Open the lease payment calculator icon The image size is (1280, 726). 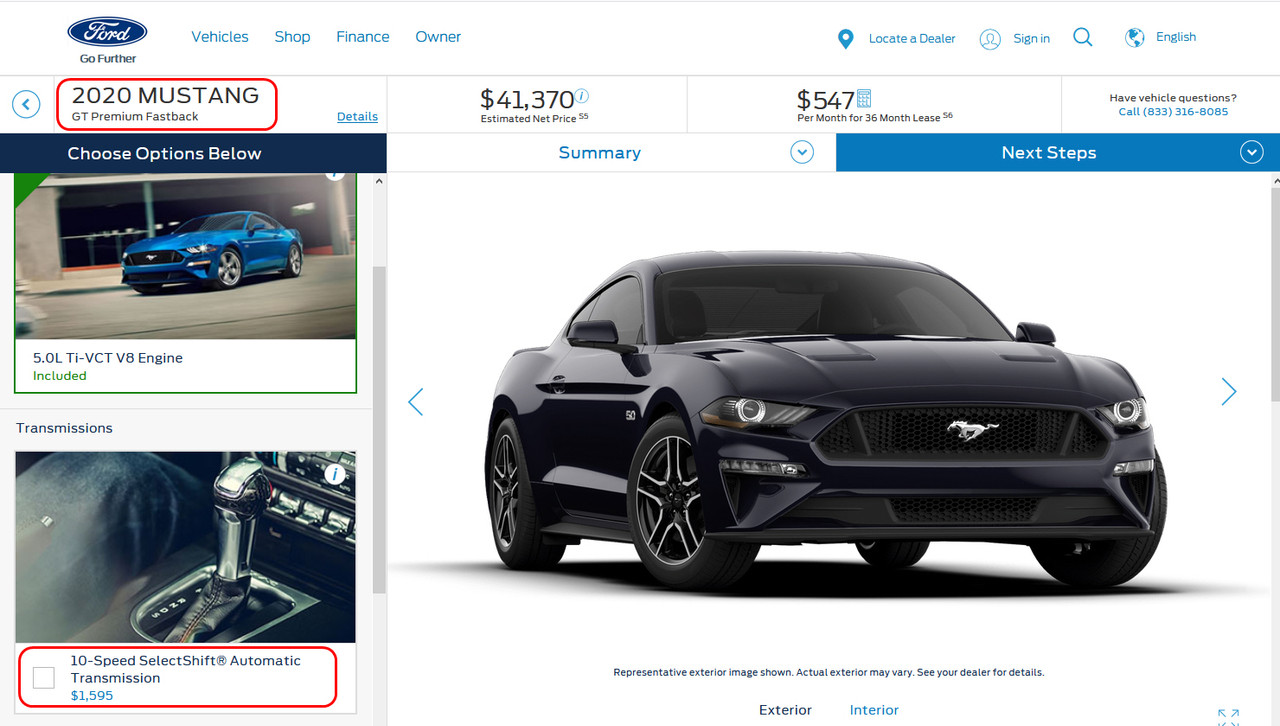tap(864, 98)
